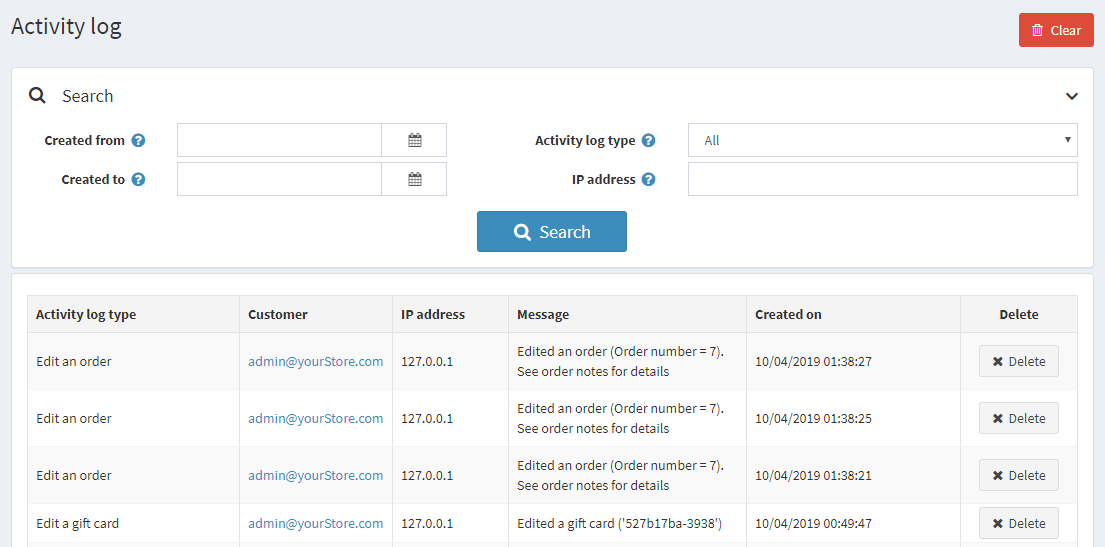Image resolution: width=1105 pixels, height=547 pixels.
Task: Click the trash icon on Clear button
Action: [x=1038, y=30]
